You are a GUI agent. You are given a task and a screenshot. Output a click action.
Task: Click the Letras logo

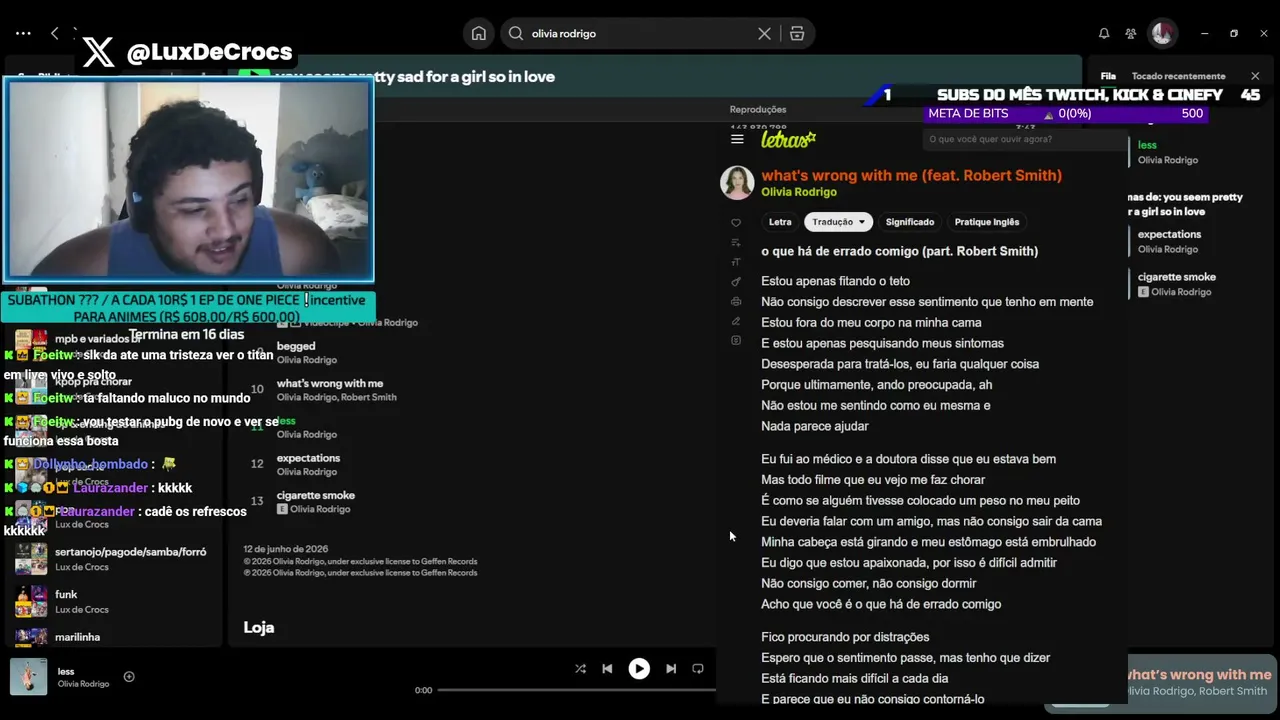pos(788,139)
